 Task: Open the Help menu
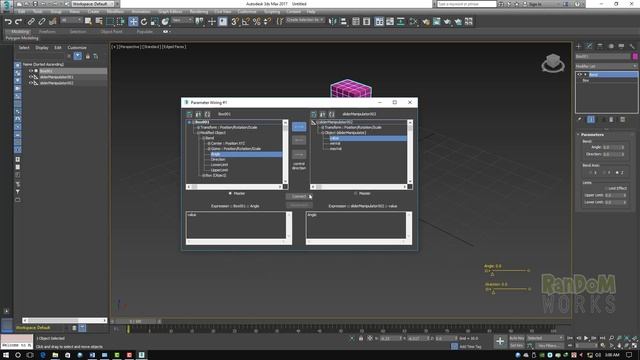pyautogui.click(x=311, y=12)
